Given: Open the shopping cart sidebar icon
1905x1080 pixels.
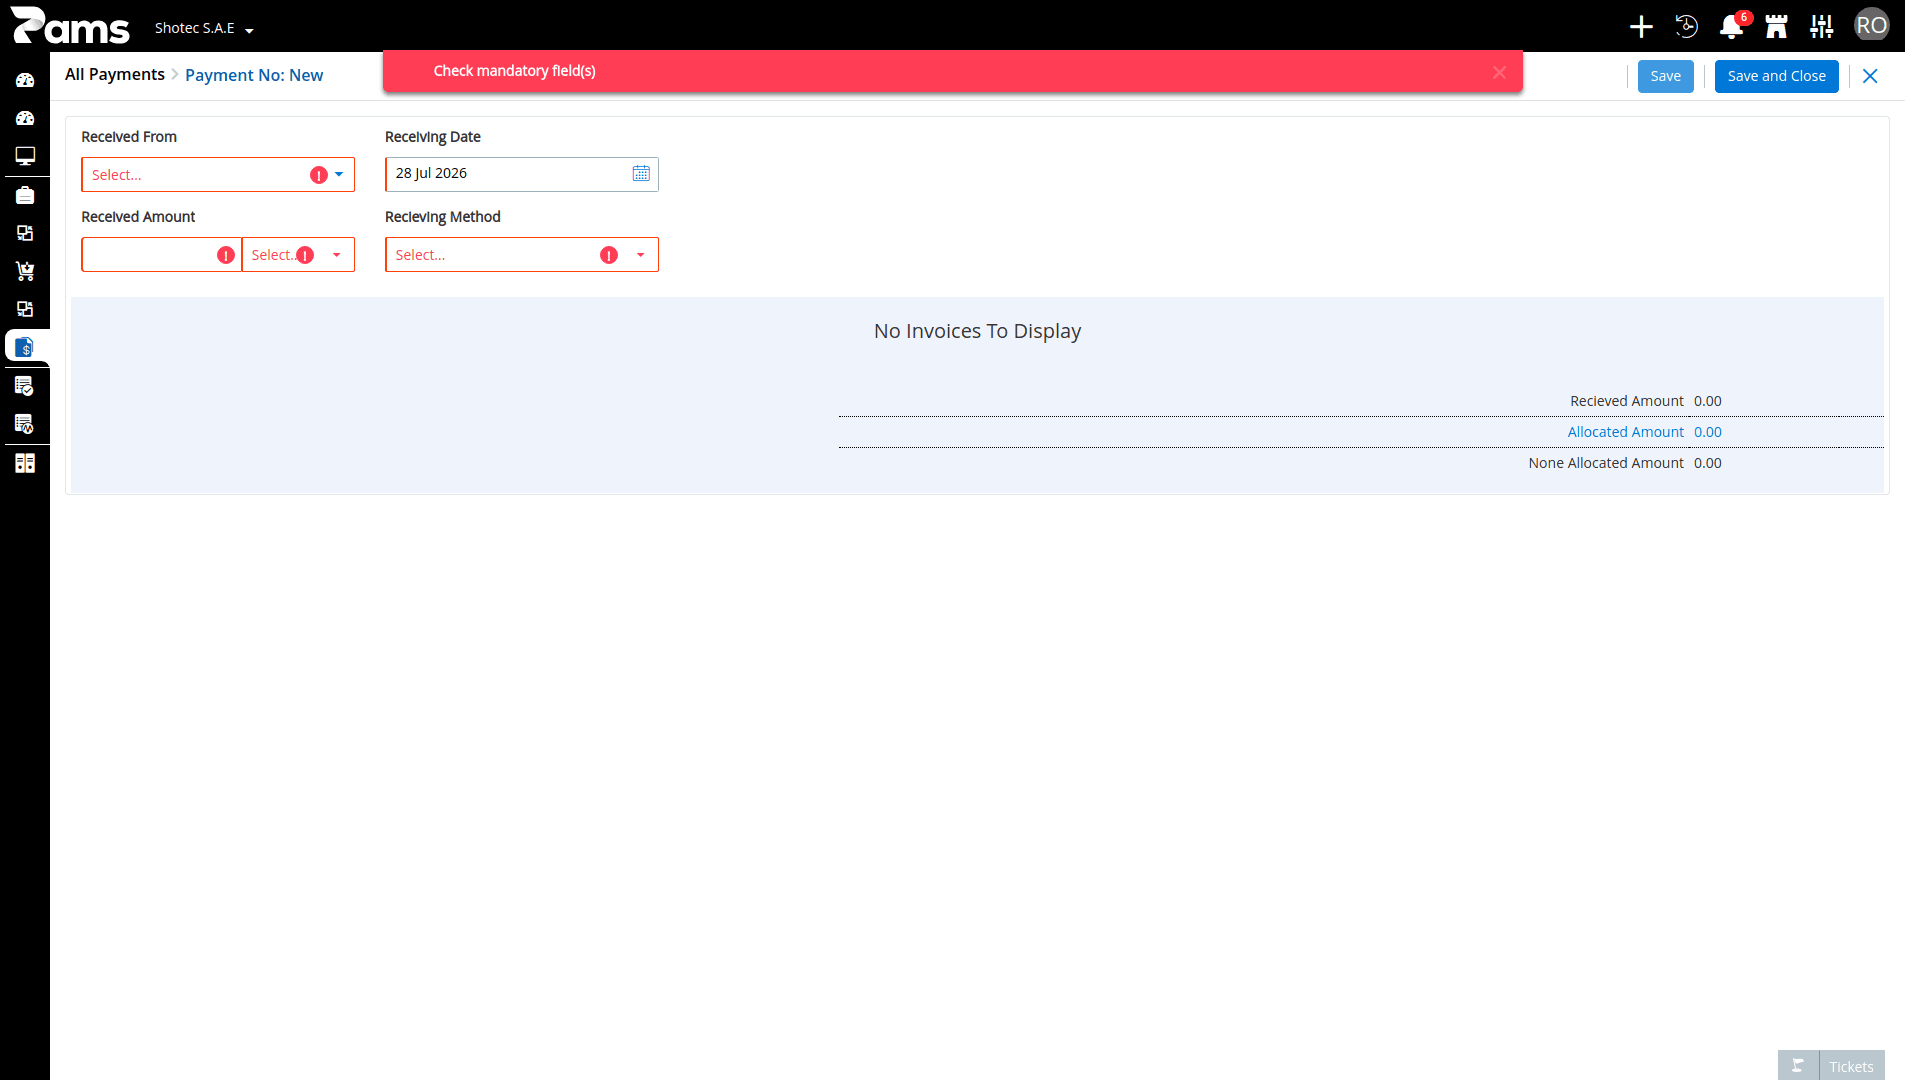Looking at the screenshot, I should click(25, 271).
